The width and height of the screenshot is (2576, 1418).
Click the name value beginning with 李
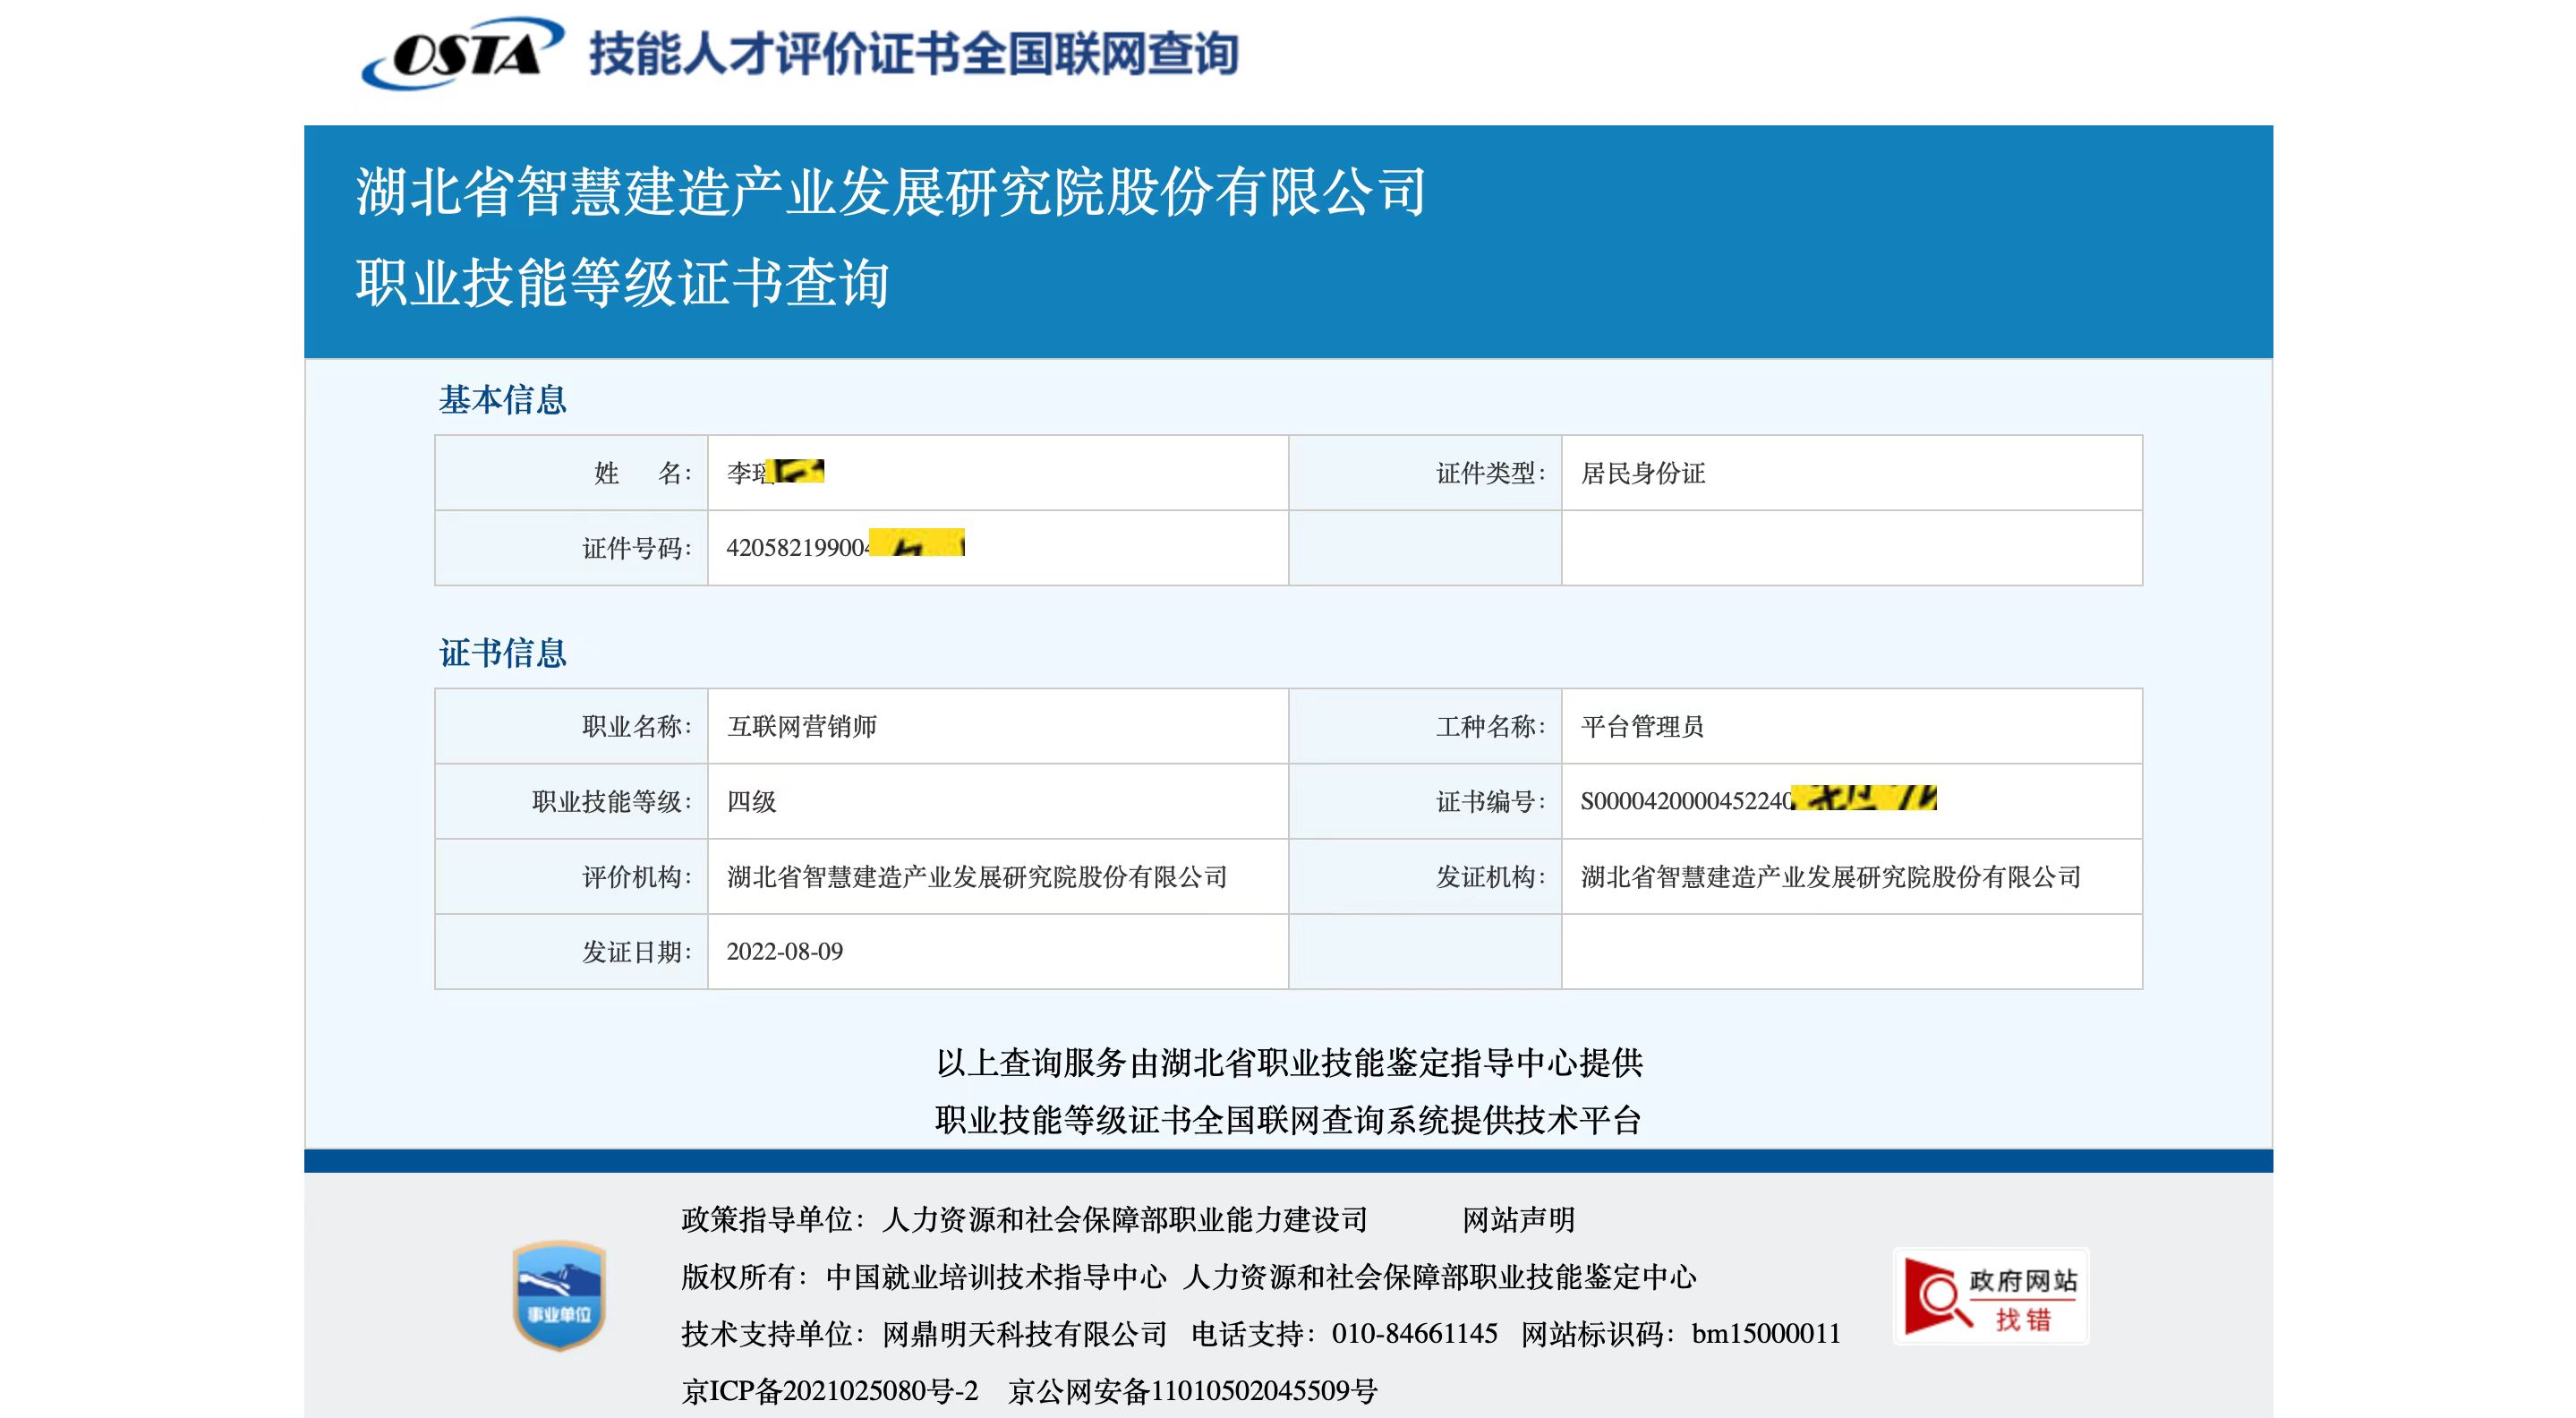click(776, 471)
